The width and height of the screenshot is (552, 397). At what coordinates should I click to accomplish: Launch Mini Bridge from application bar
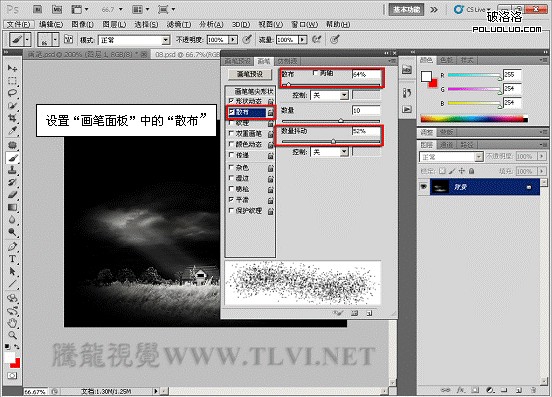(x=57, y=10)
